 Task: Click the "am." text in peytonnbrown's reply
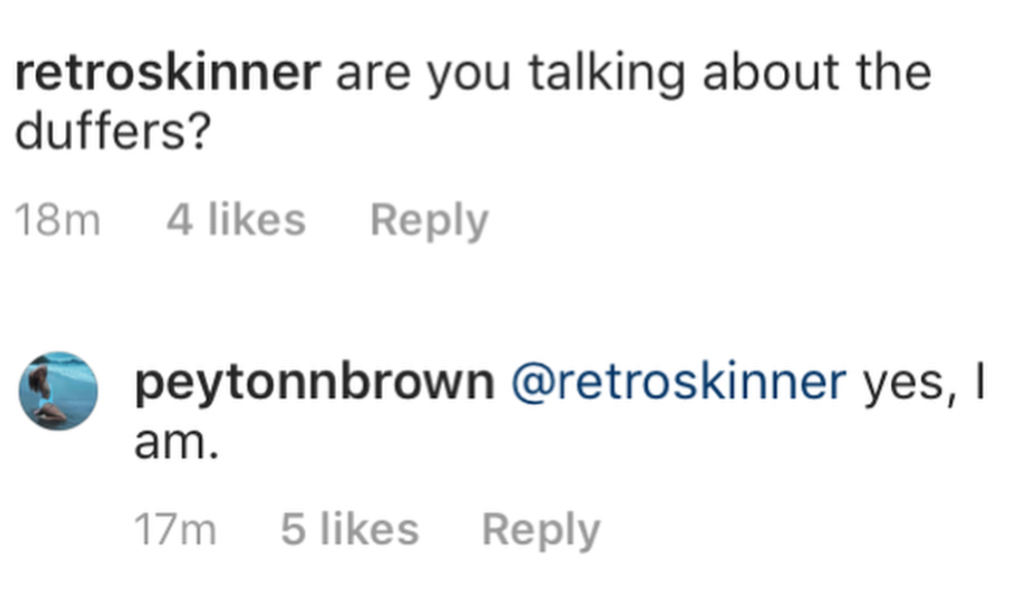(x=176, y=441)
